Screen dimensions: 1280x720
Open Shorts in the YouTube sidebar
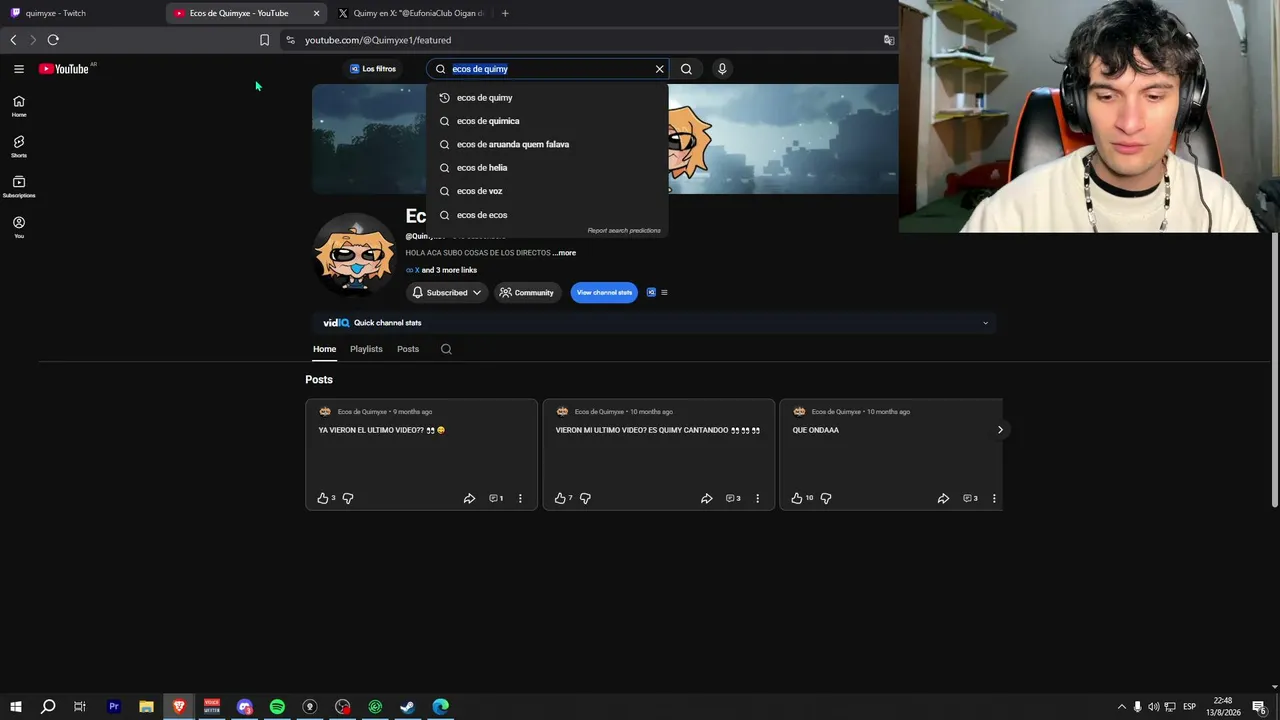click(19, 147)
